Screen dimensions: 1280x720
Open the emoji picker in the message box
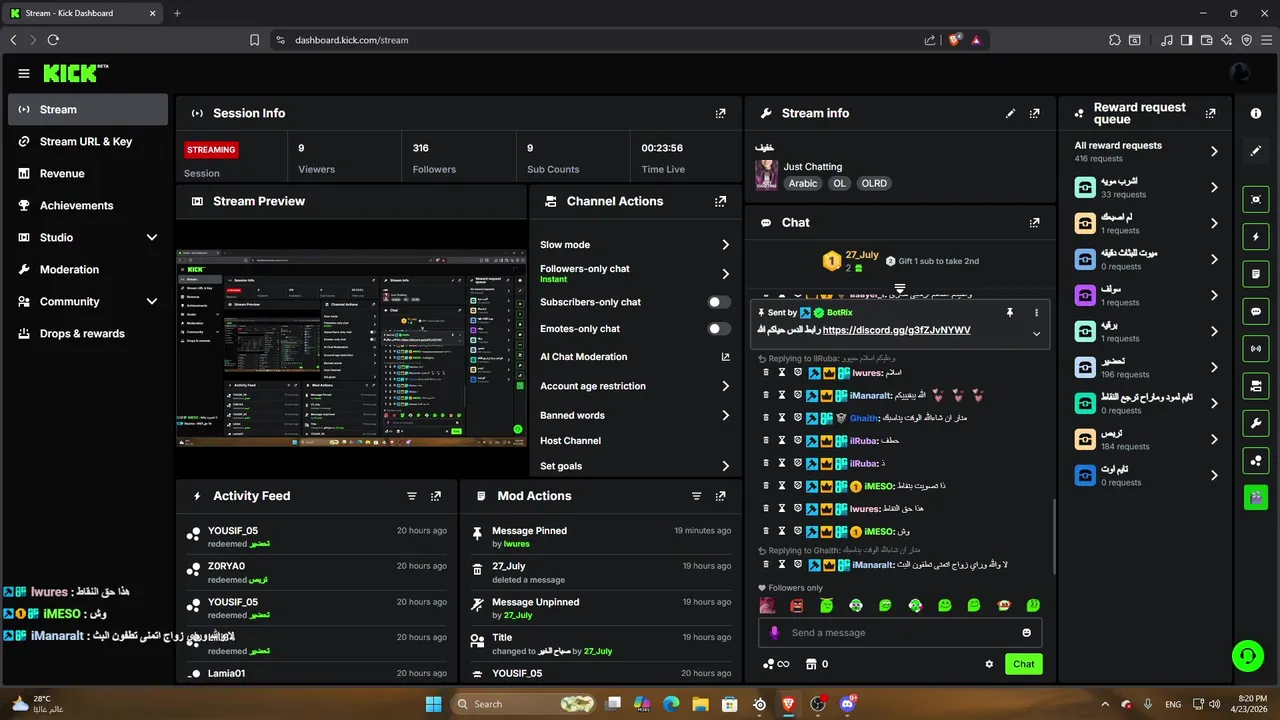[1026, 633]
